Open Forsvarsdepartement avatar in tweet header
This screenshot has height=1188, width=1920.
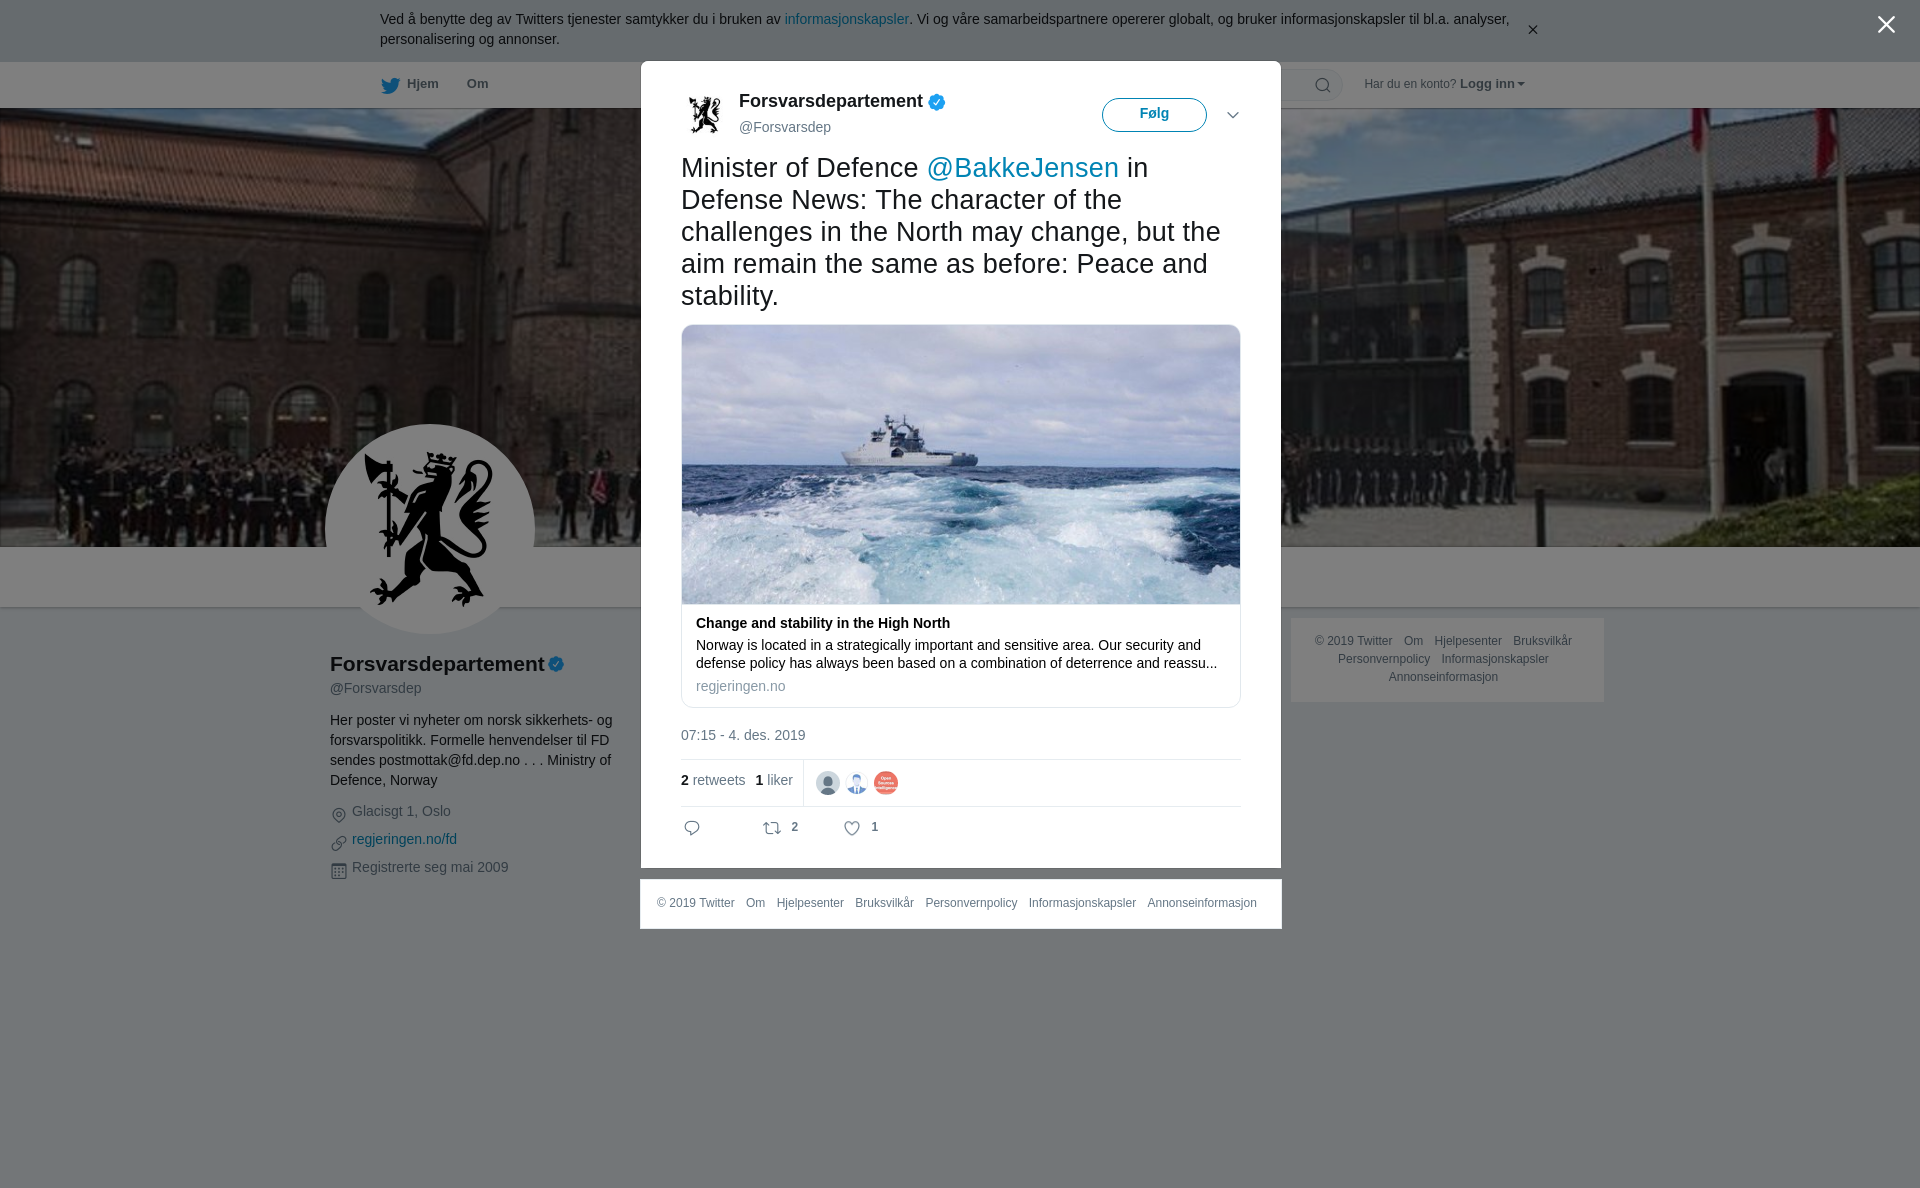point(705,114)
